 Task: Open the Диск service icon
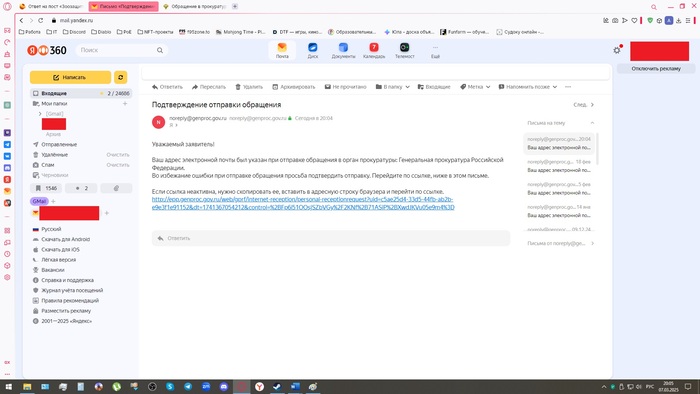point(313,50)
